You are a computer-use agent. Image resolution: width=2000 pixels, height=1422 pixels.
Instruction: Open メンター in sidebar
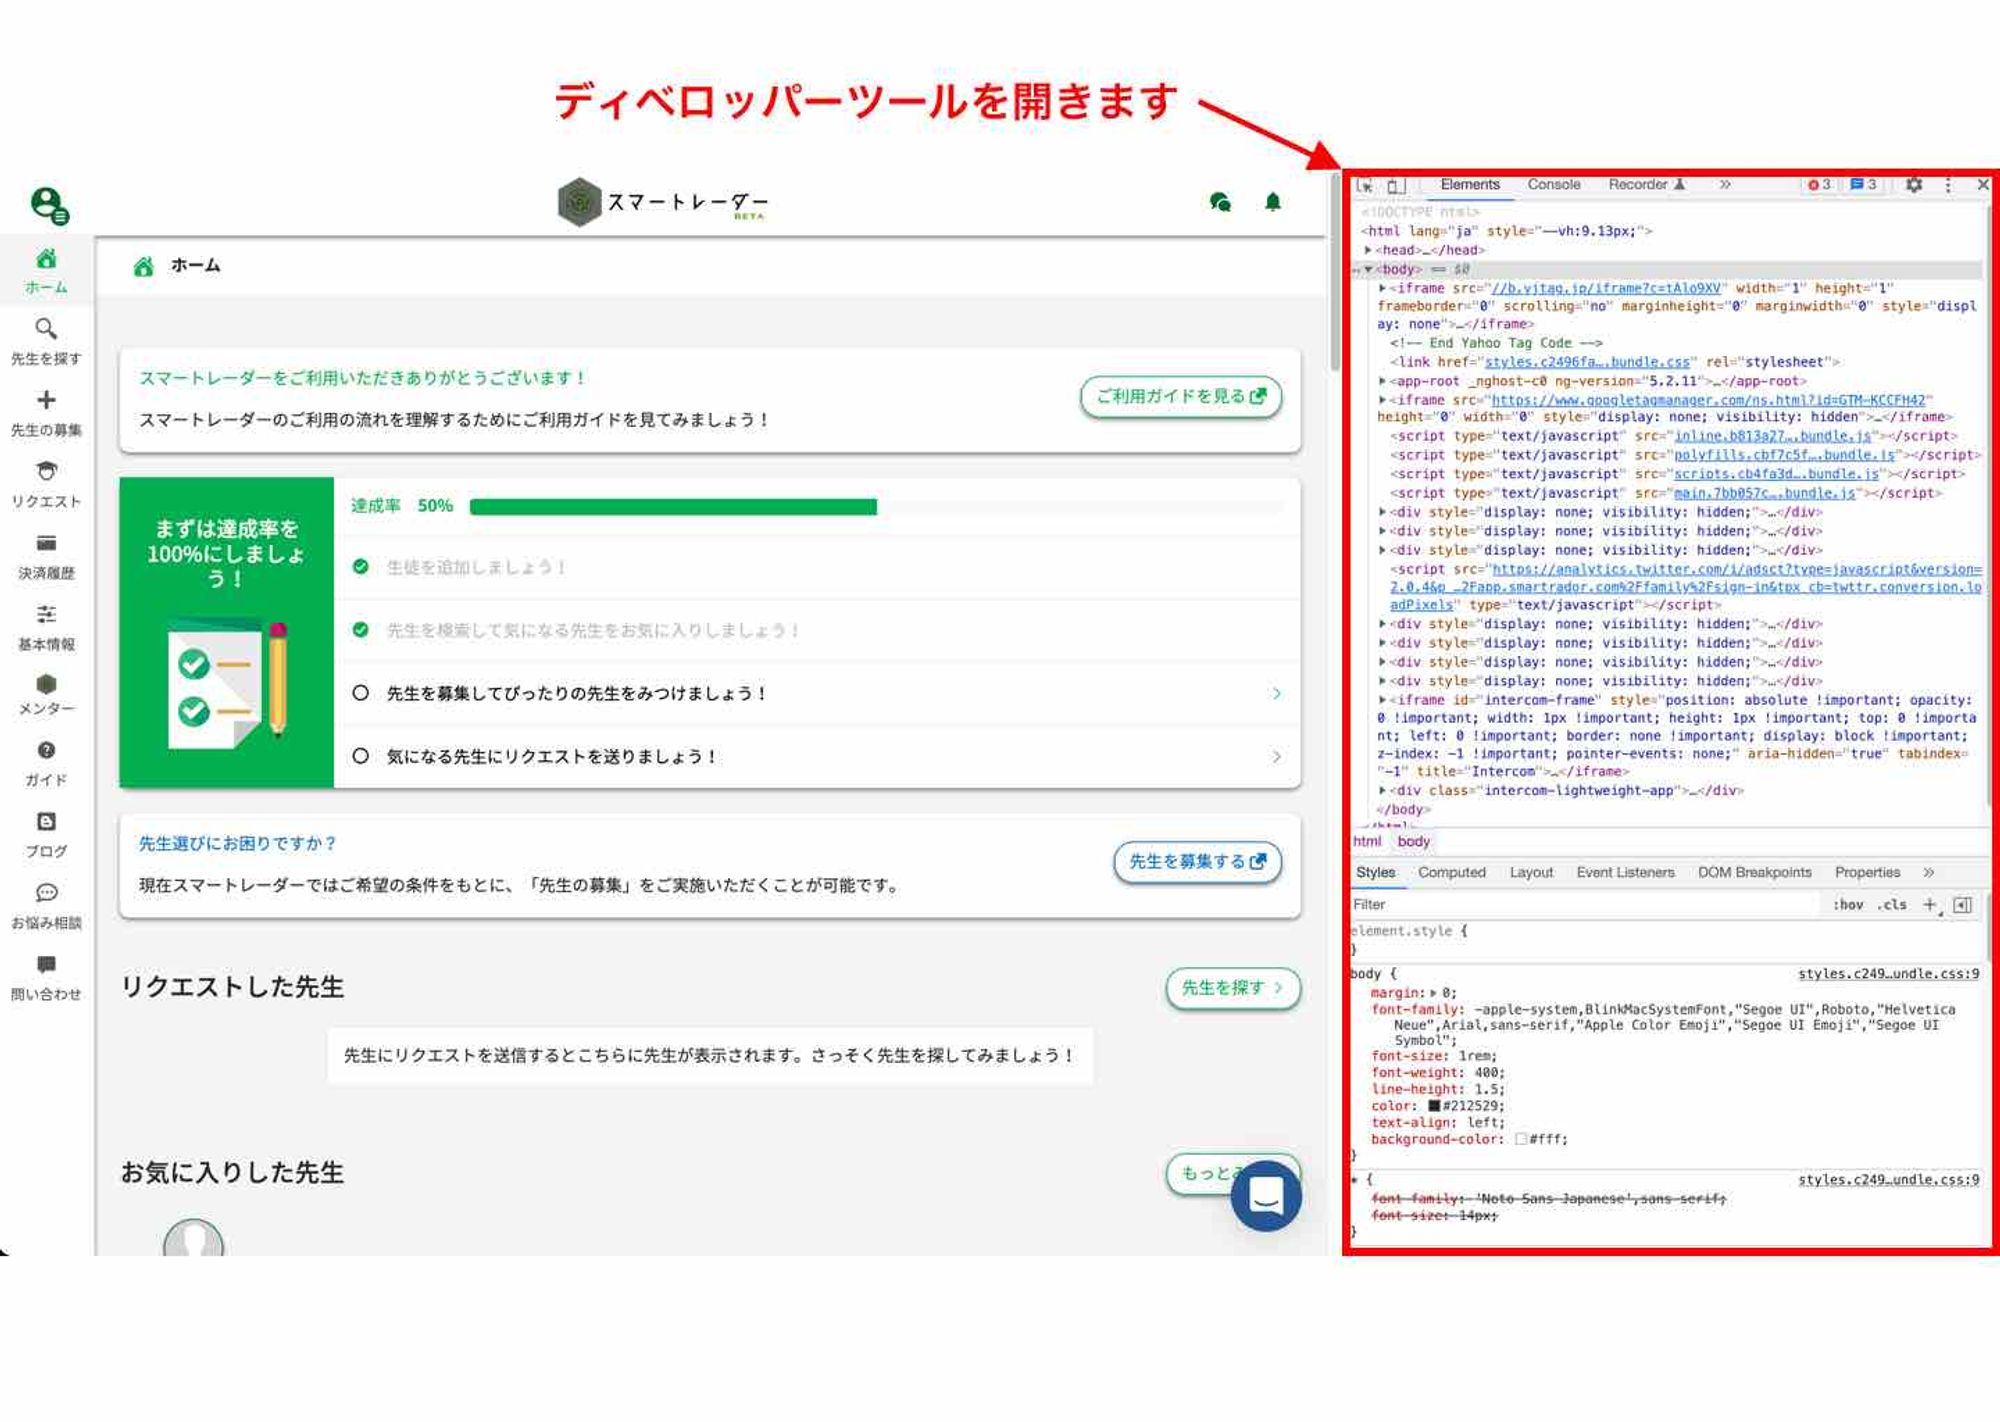tap(46, 695)
